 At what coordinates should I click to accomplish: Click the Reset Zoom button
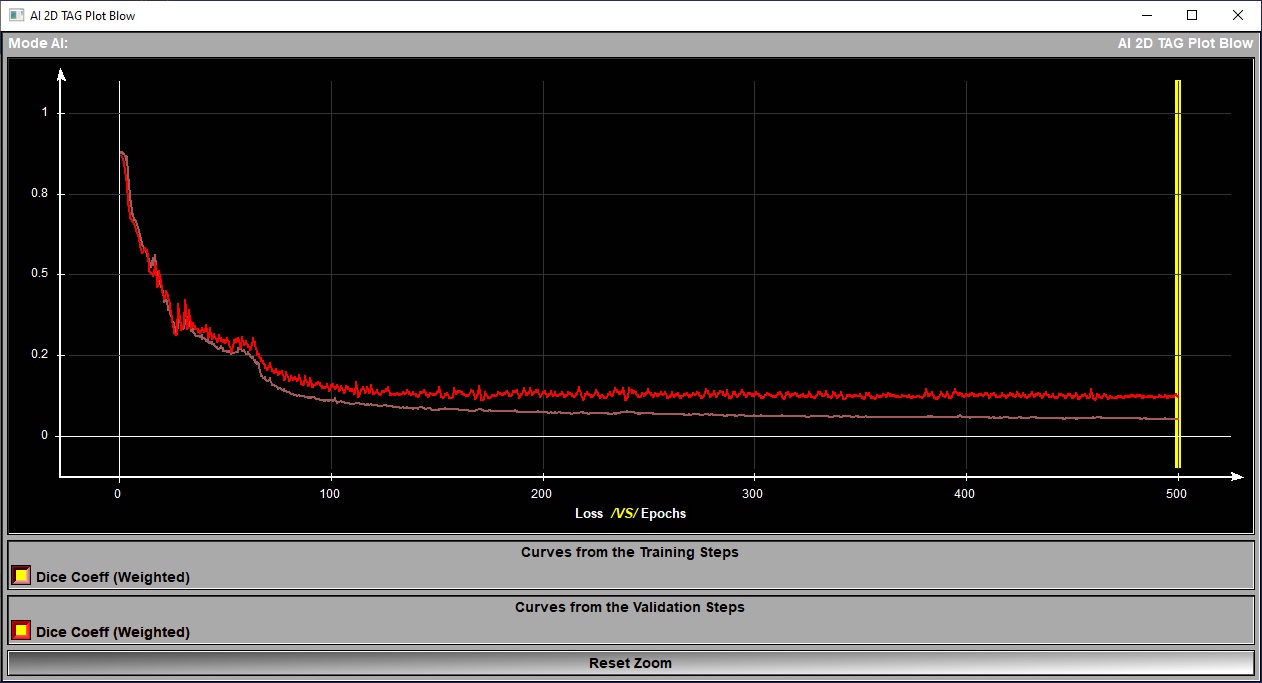click(630, 663)
